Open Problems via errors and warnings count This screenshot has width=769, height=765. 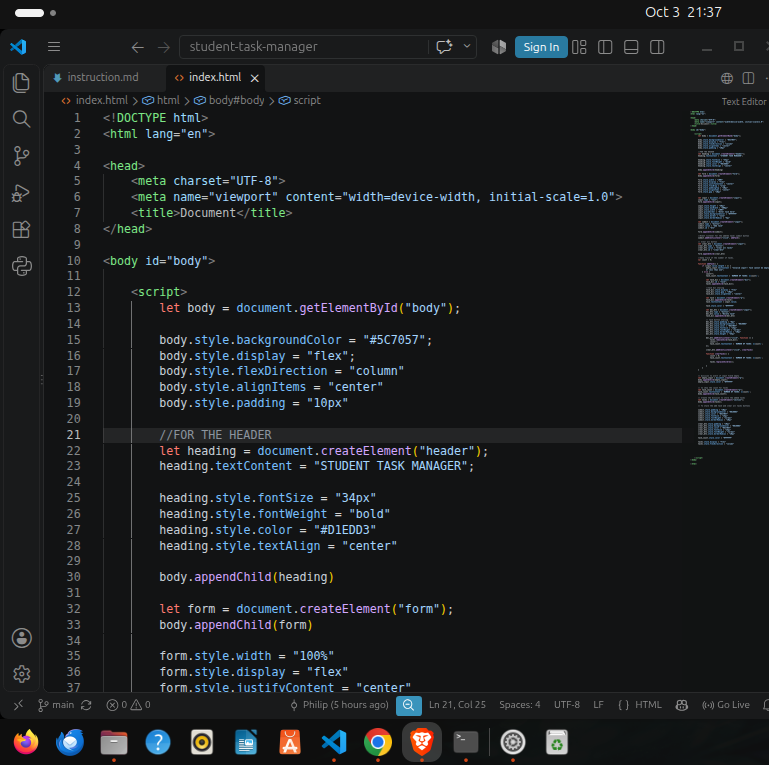pyautogui.click(x=128, y=705)
